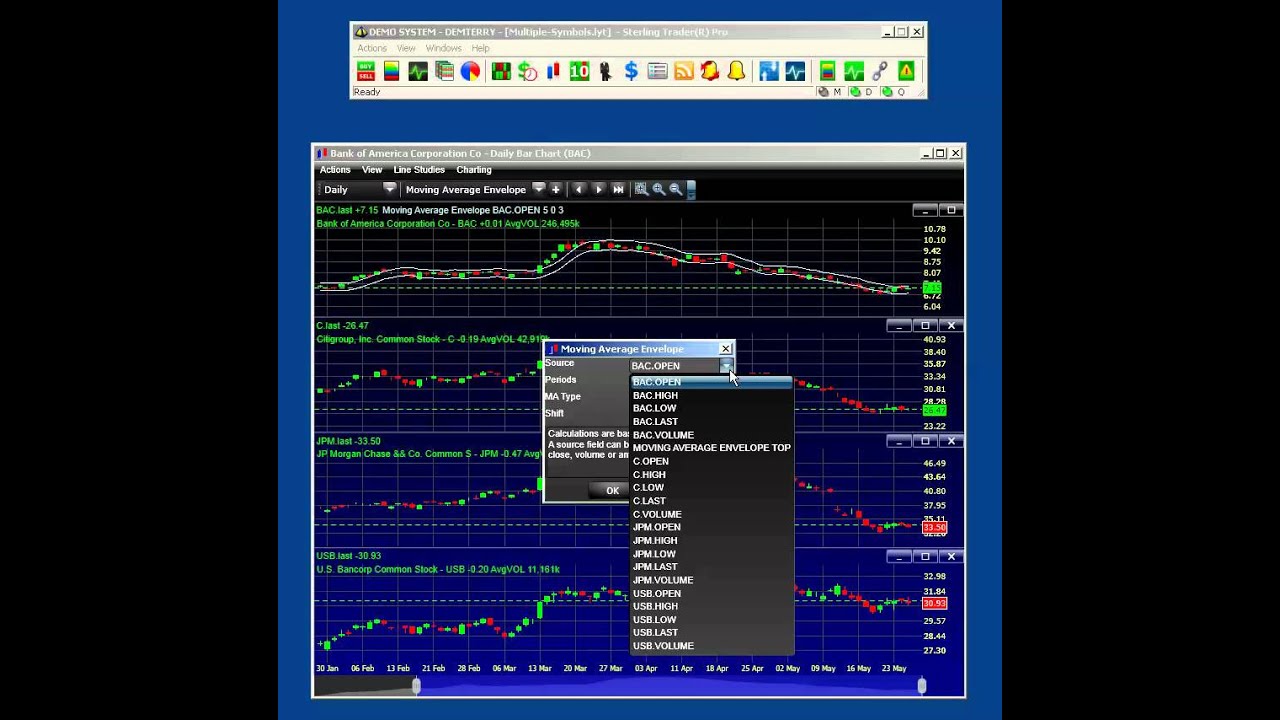Viewport: 1280px width, 720px height.
Task: Close the Moving Average Envelope dialog
Action: click(725, 349)
